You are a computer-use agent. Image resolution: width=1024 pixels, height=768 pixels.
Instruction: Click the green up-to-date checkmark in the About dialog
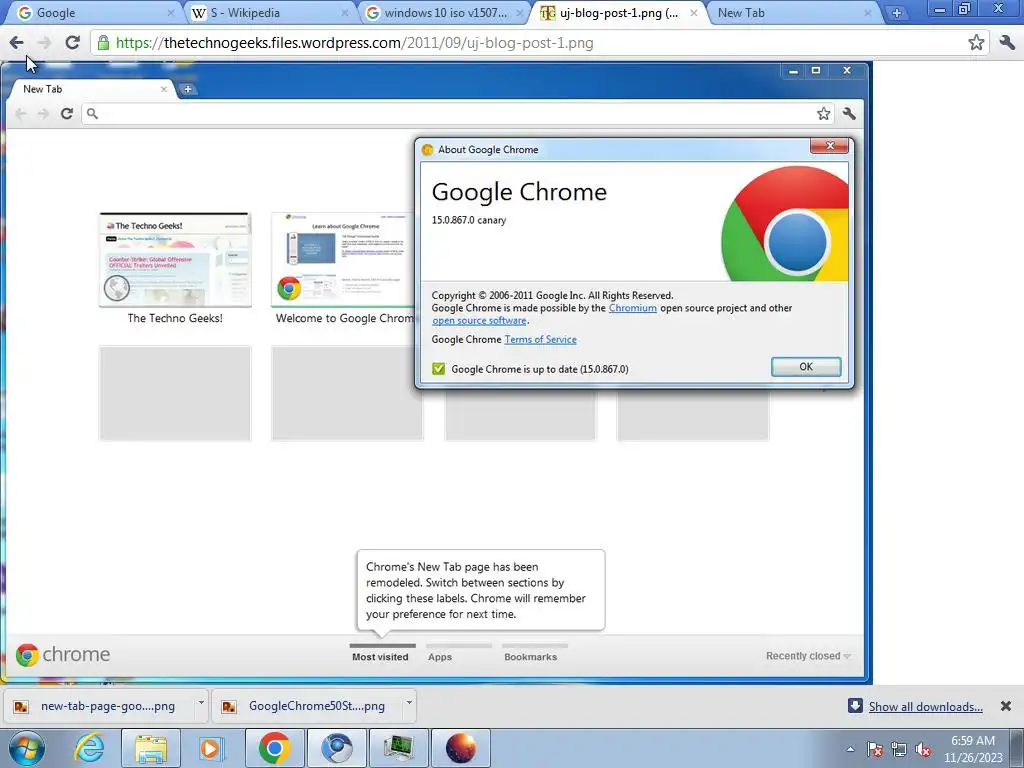click(439, 369)
